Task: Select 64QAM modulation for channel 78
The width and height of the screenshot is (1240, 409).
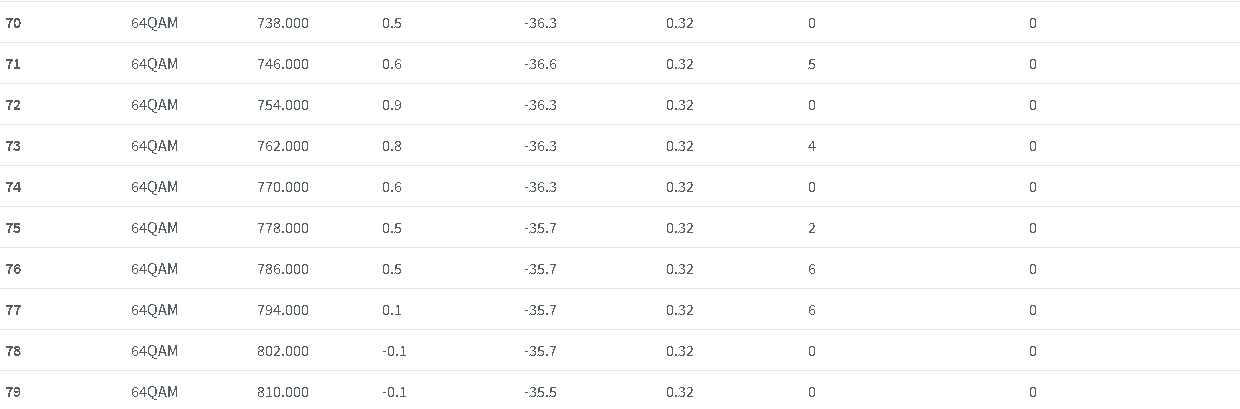Action: pyautogui.click(x=154, y=351)
